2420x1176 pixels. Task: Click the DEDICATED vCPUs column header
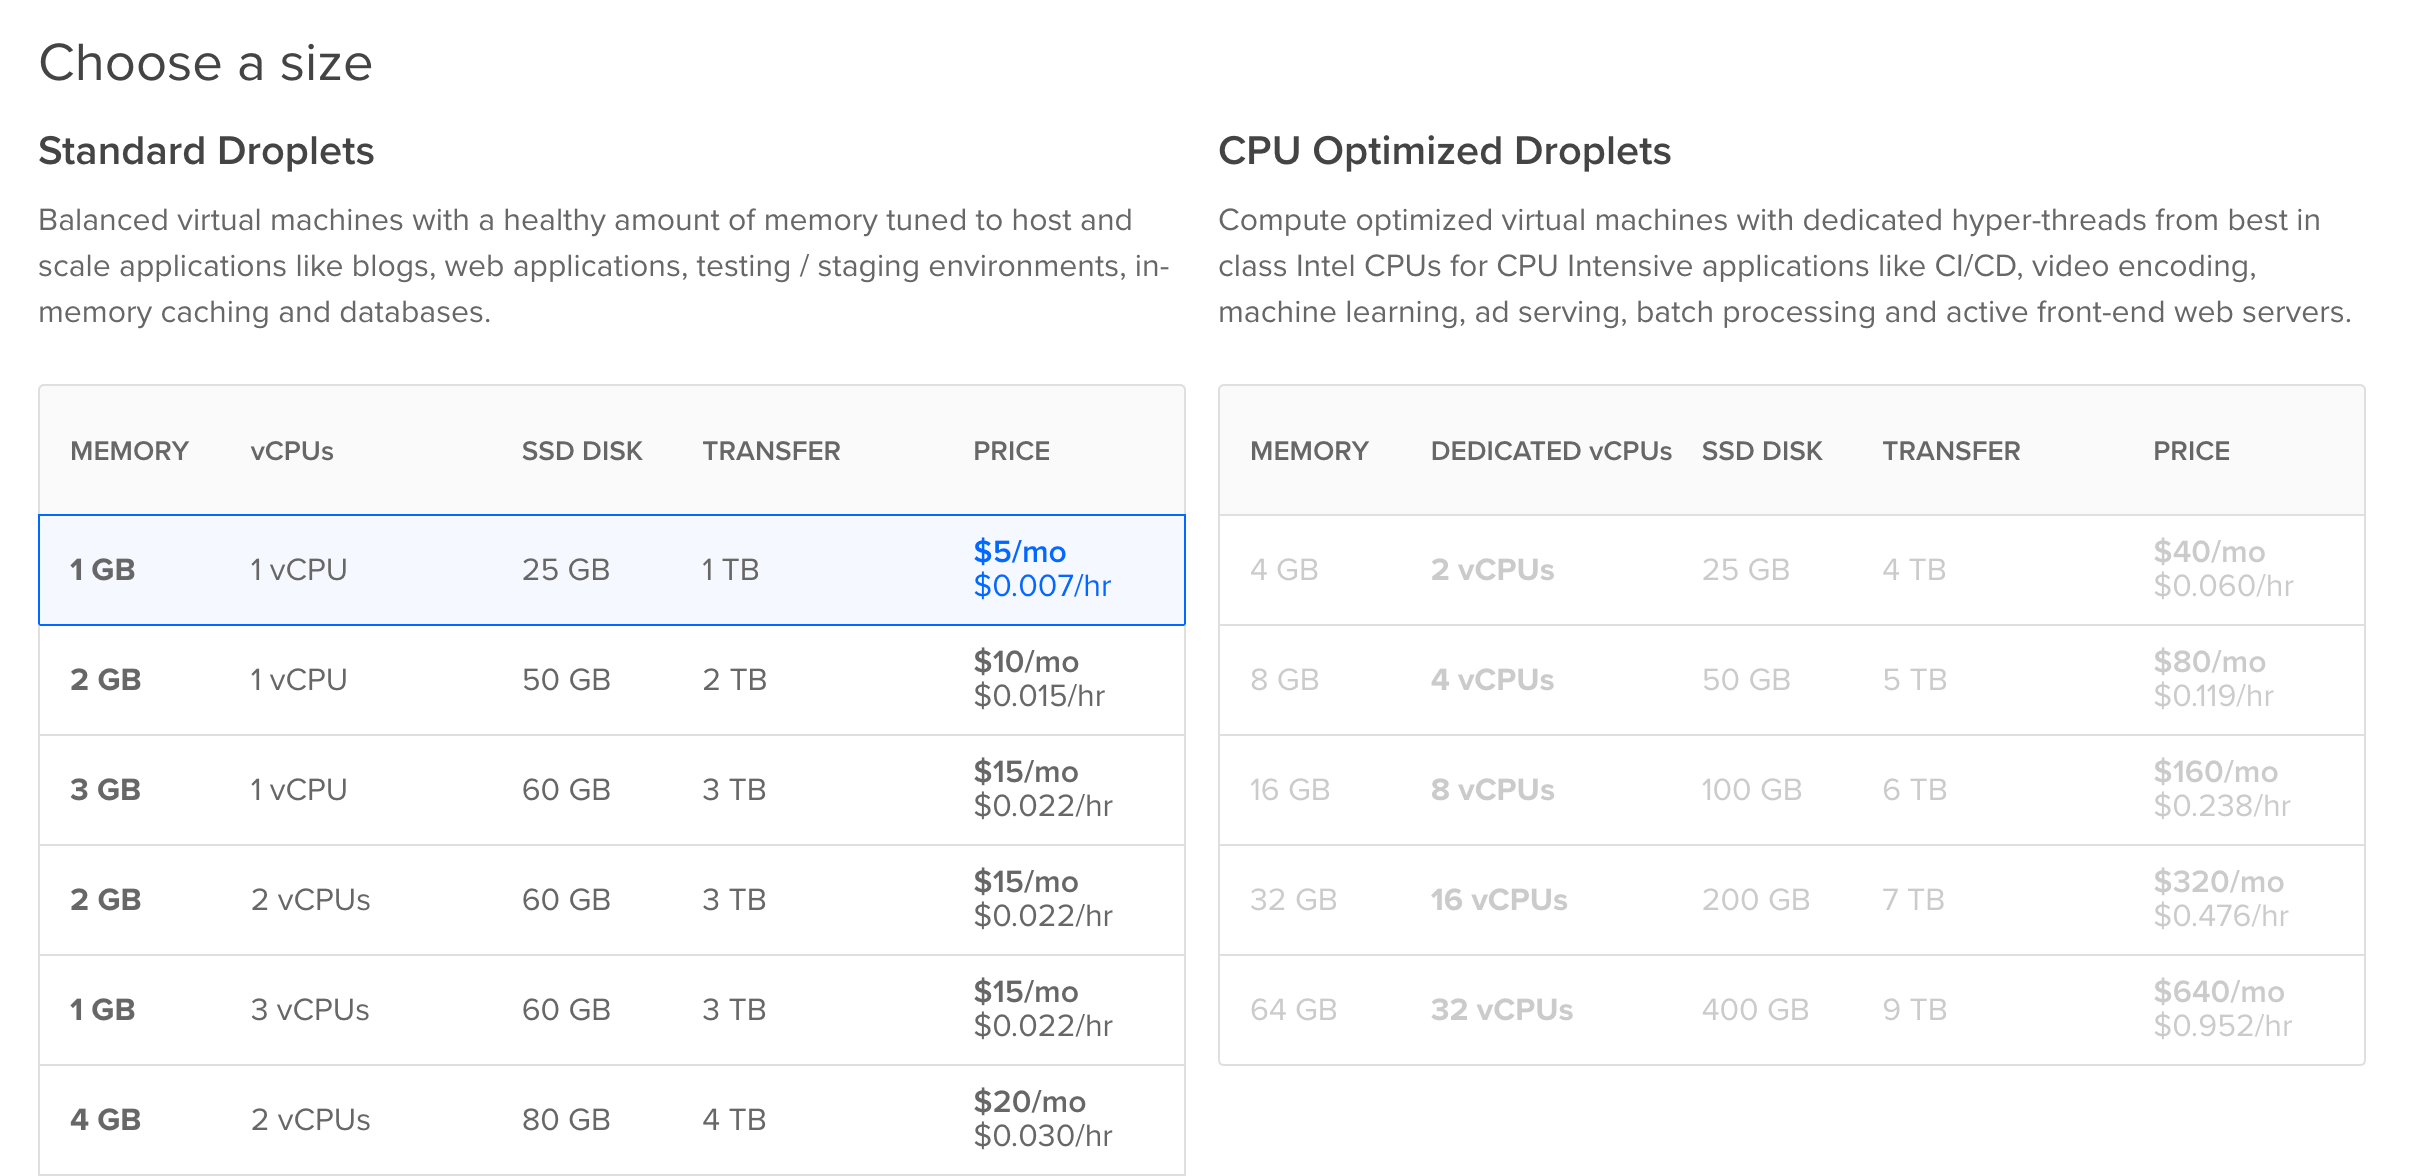tap(1550, 451)
